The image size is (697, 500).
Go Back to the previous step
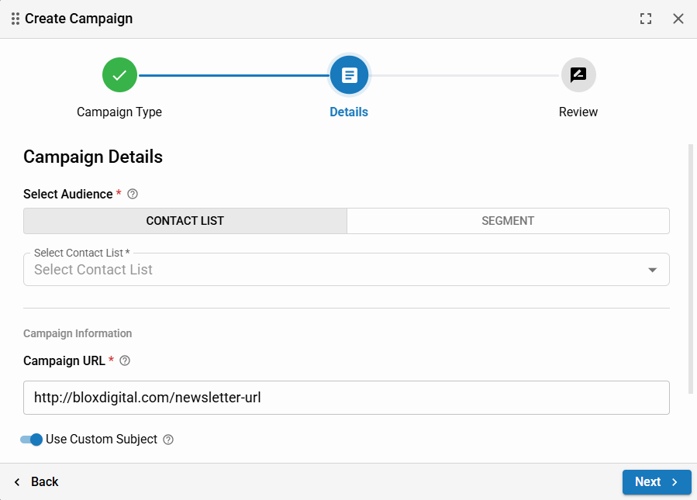coord(36,482)
